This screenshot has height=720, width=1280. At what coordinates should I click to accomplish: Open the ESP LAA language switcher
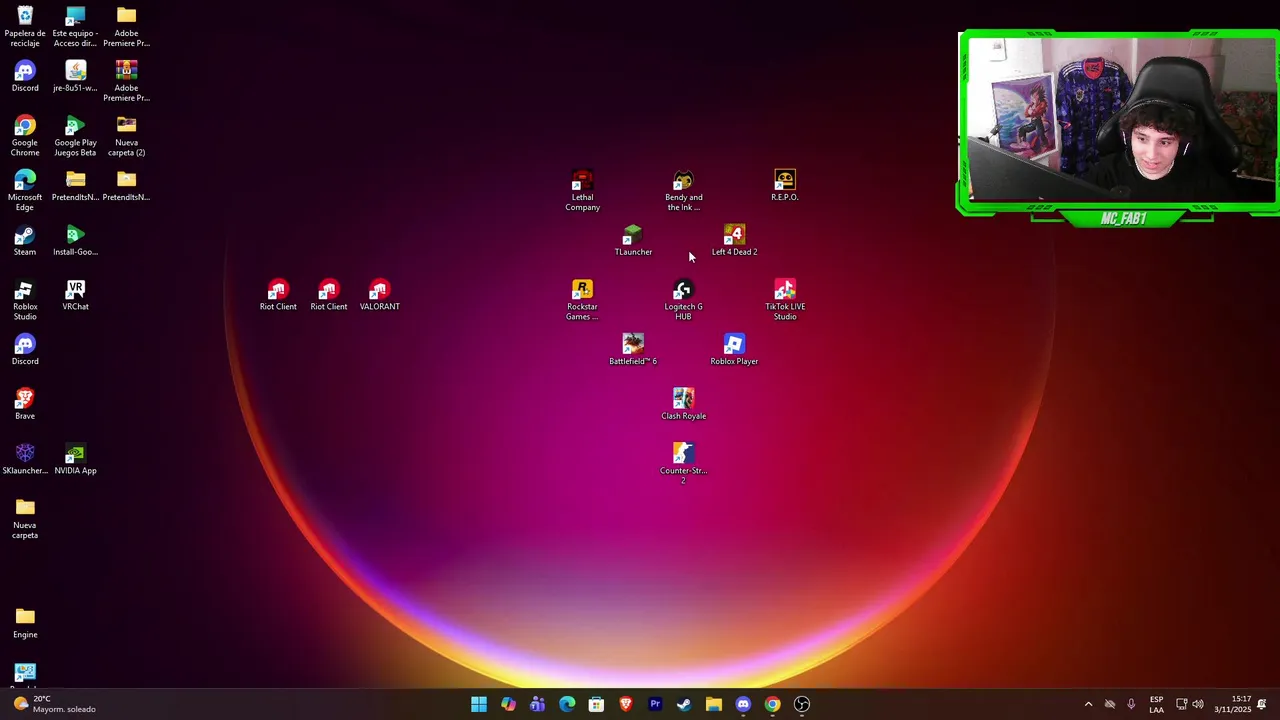(1156, 704)
